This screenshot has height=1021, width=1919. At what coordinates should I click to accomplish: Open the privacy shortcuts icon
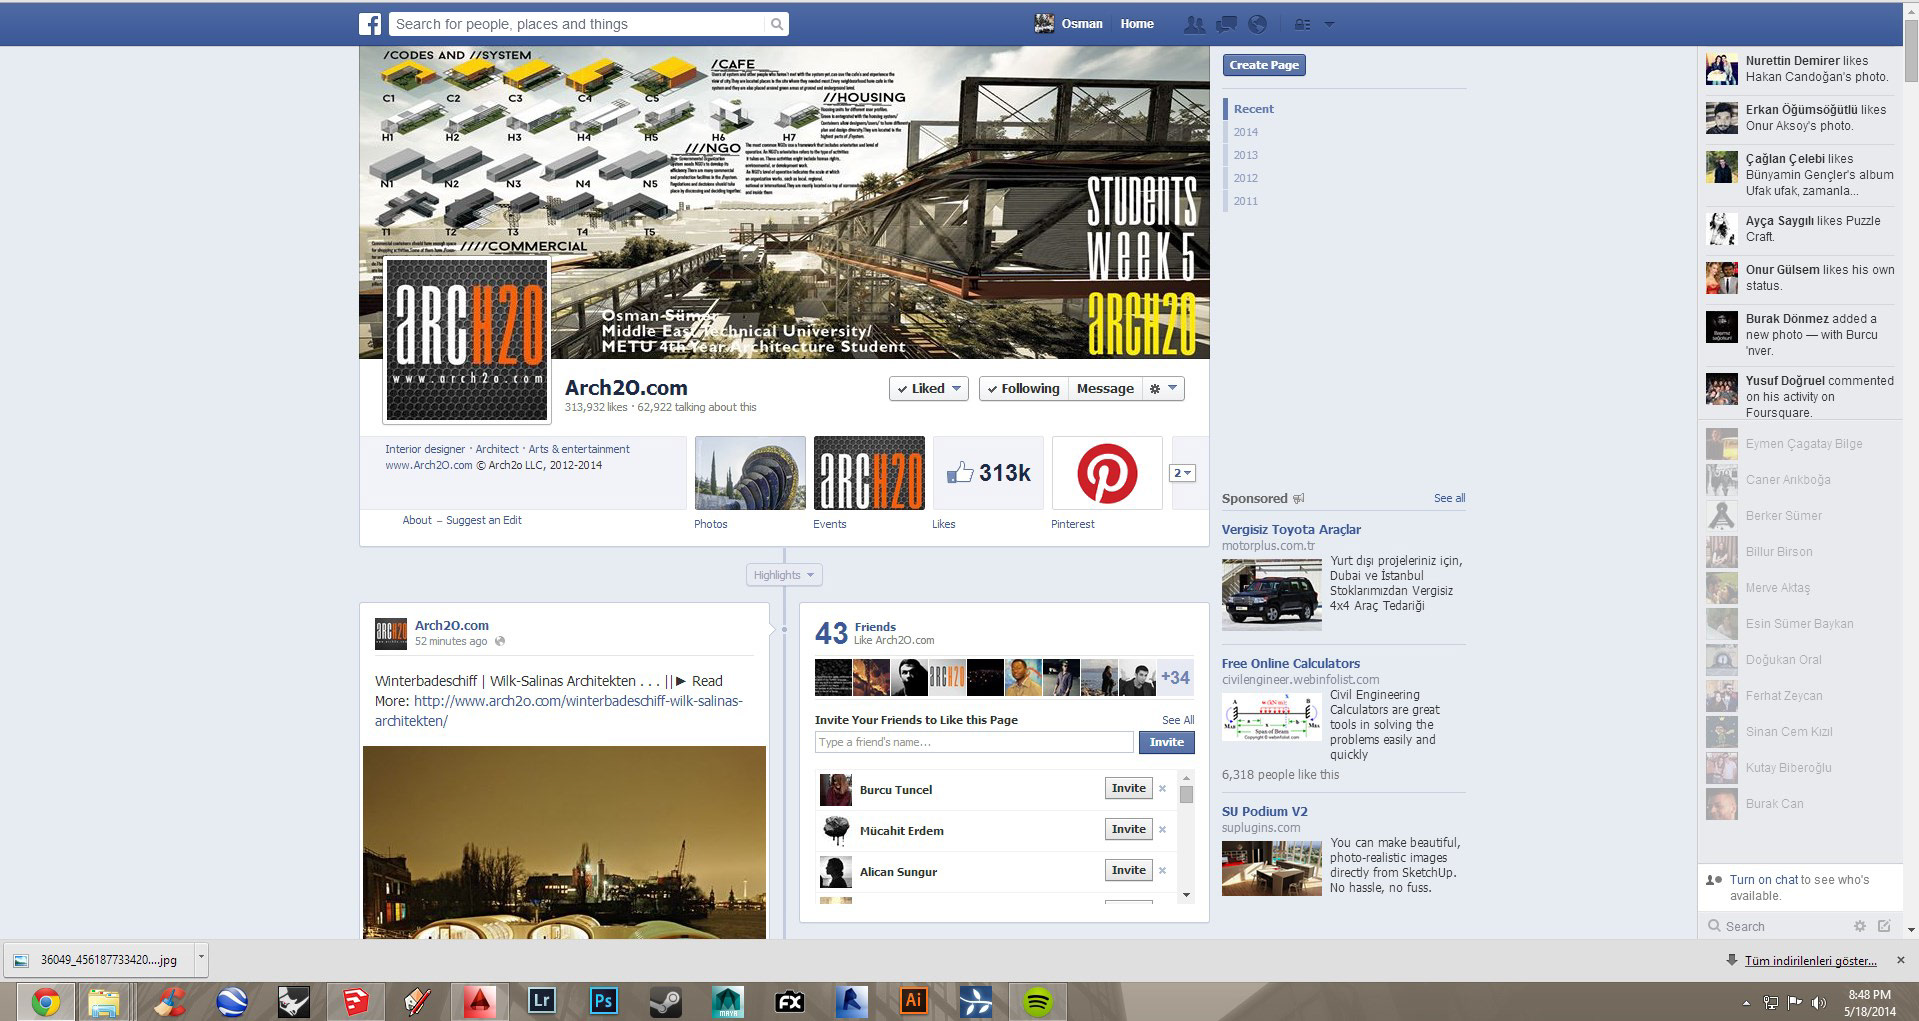[1302, 24]
